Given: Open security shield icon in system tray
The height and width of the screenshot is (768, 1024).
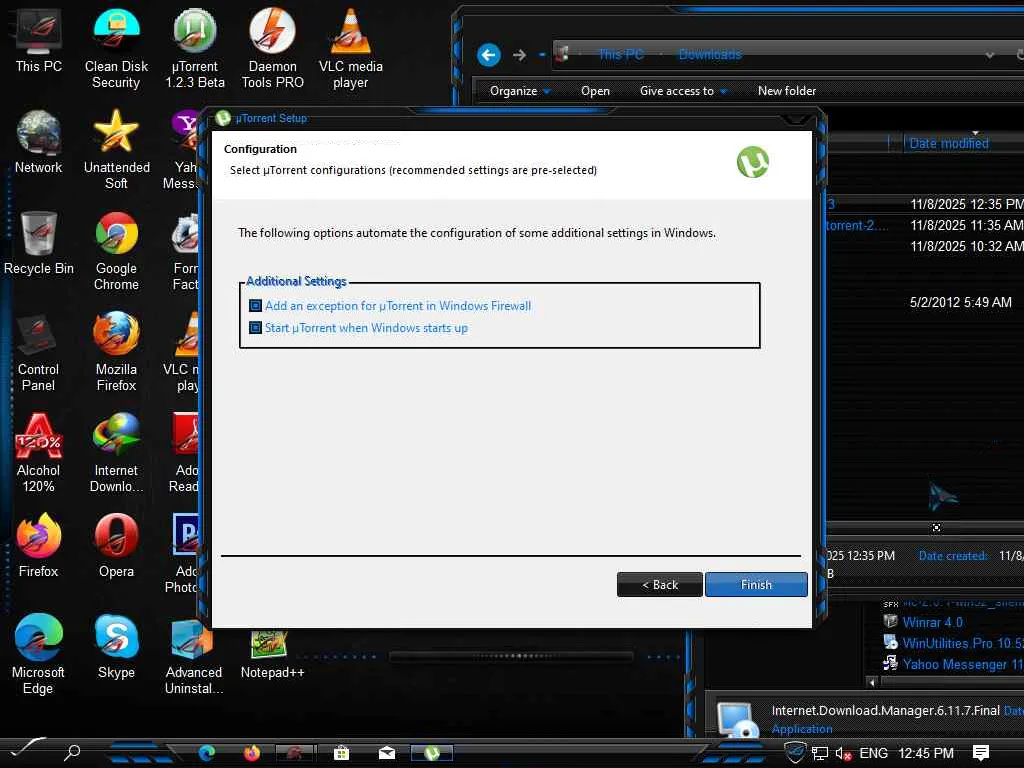Looking at the screenshot, I should [795, 752].
